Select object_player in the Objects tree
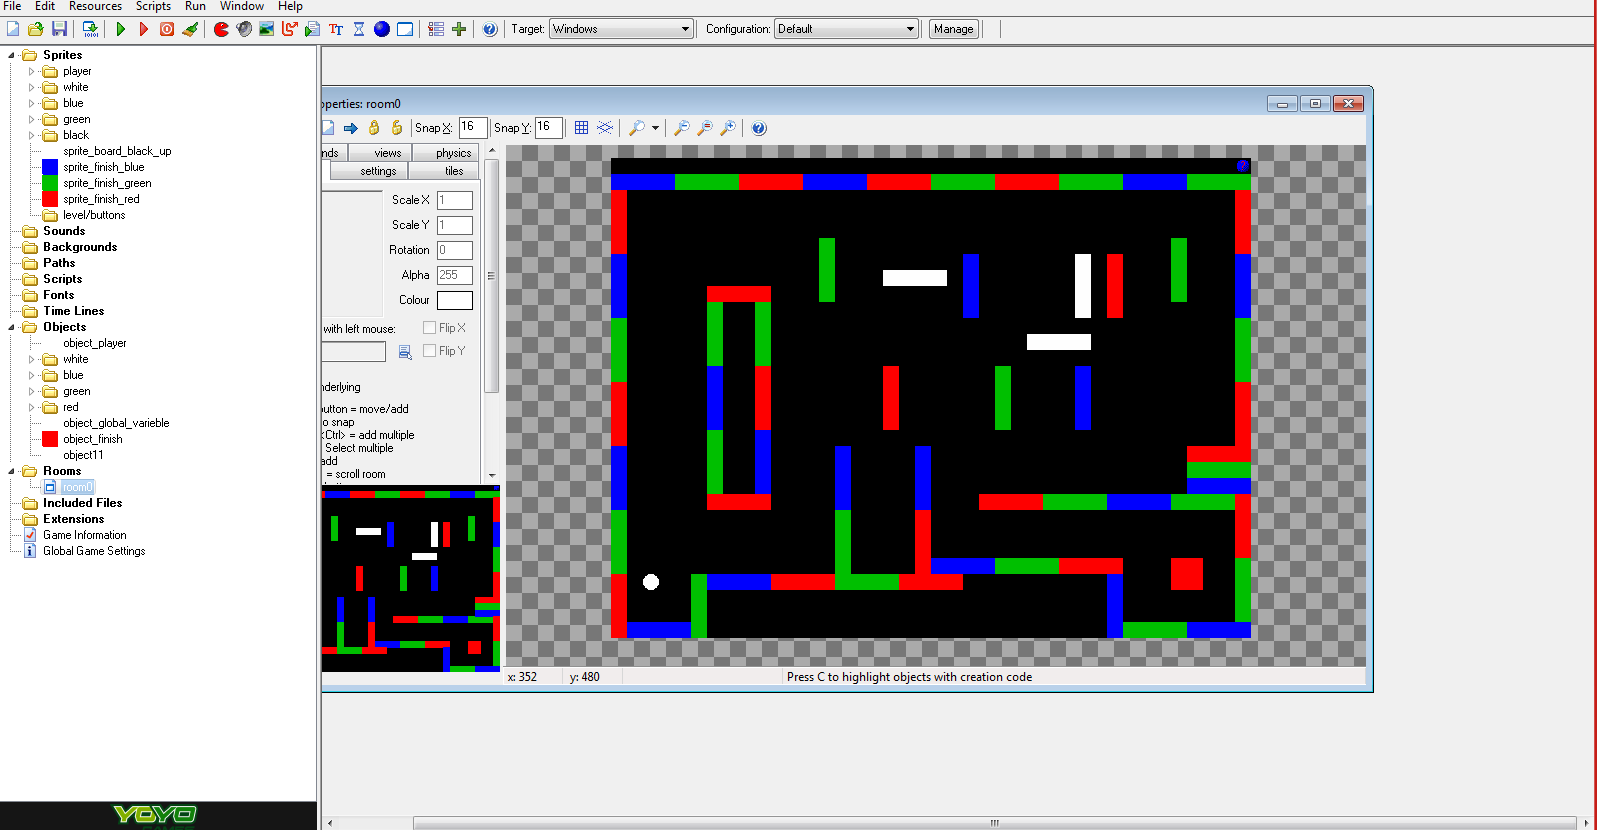 coord(95,343)
